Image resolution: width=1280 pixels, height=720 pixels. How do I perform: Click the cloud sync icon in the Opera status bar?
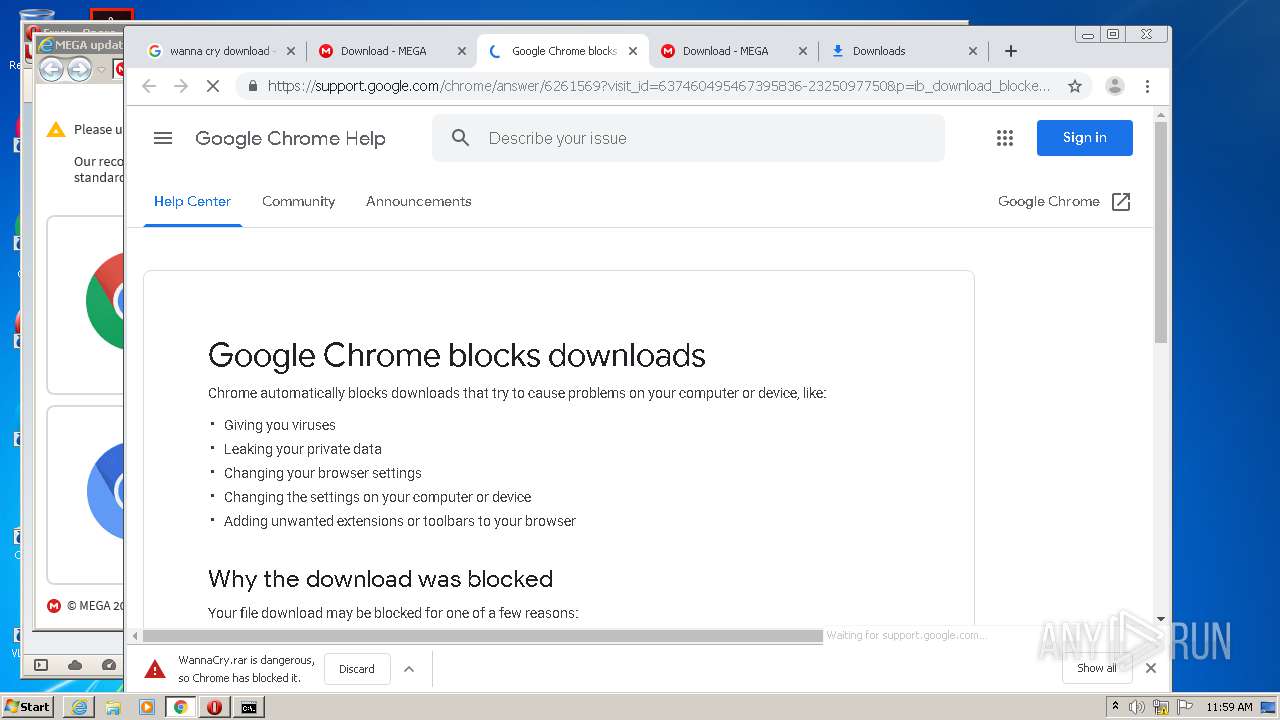(75, 665)
